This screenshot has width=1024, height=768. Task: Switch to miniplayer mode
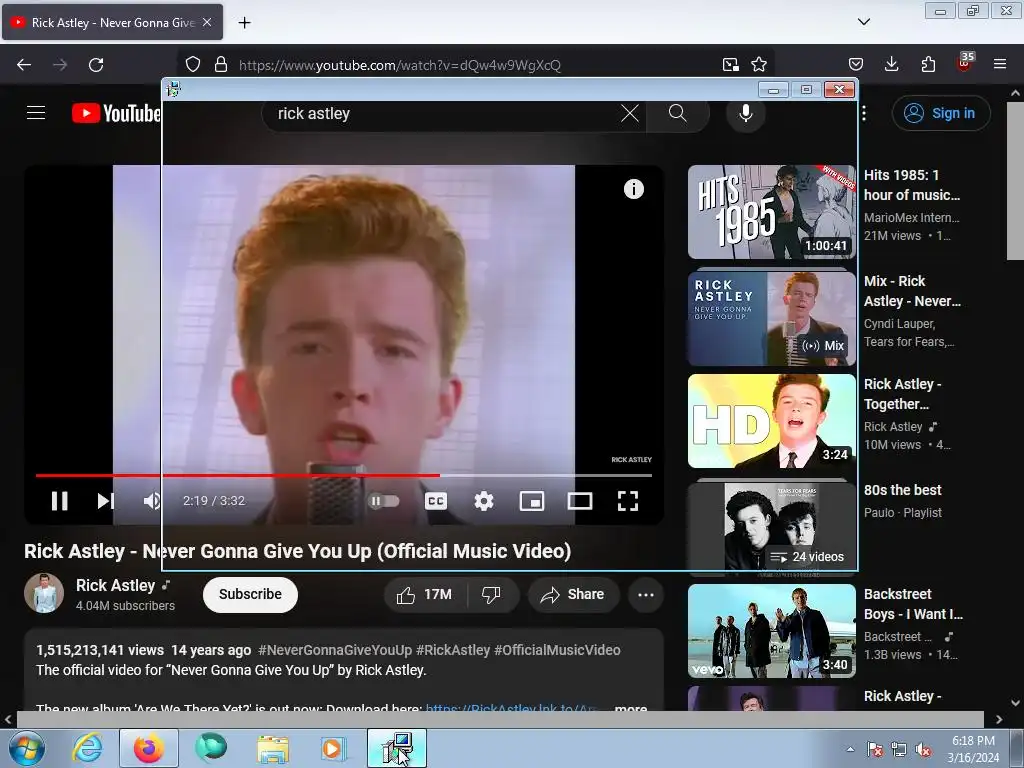point(532,501)
